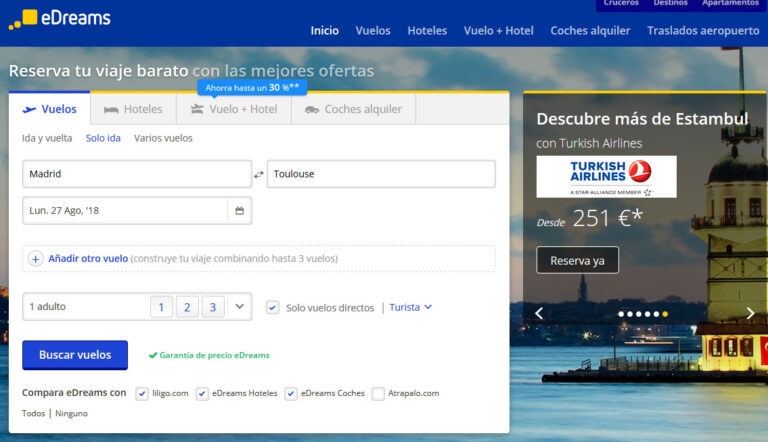Show next slide with right carousel arrow

[750, 313]
